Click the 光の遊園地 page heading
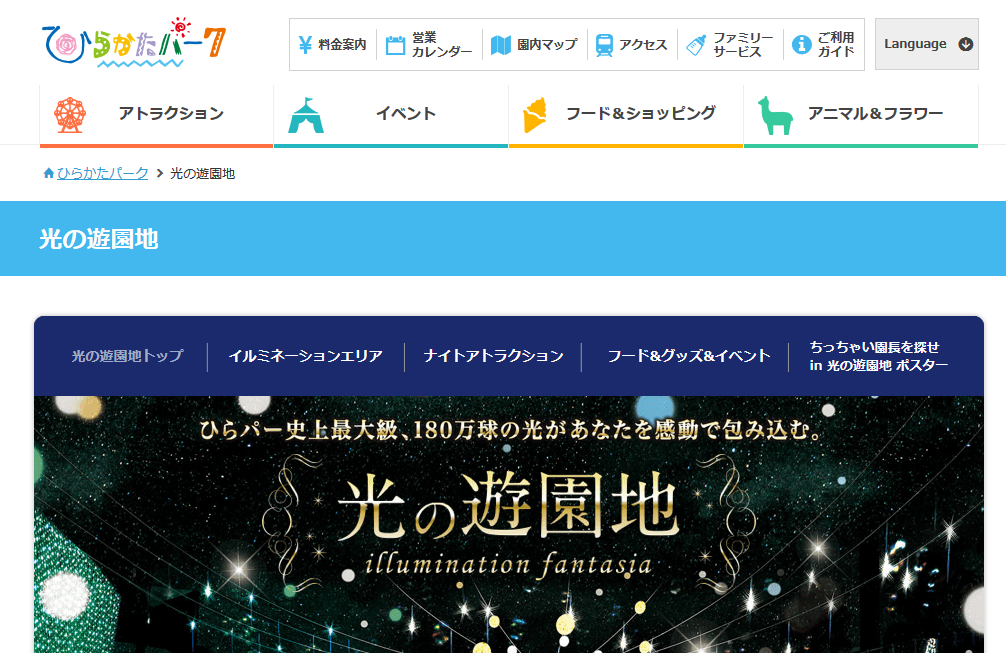The width and height of the screenshot is (1006, 653). [x=99, y=239]
